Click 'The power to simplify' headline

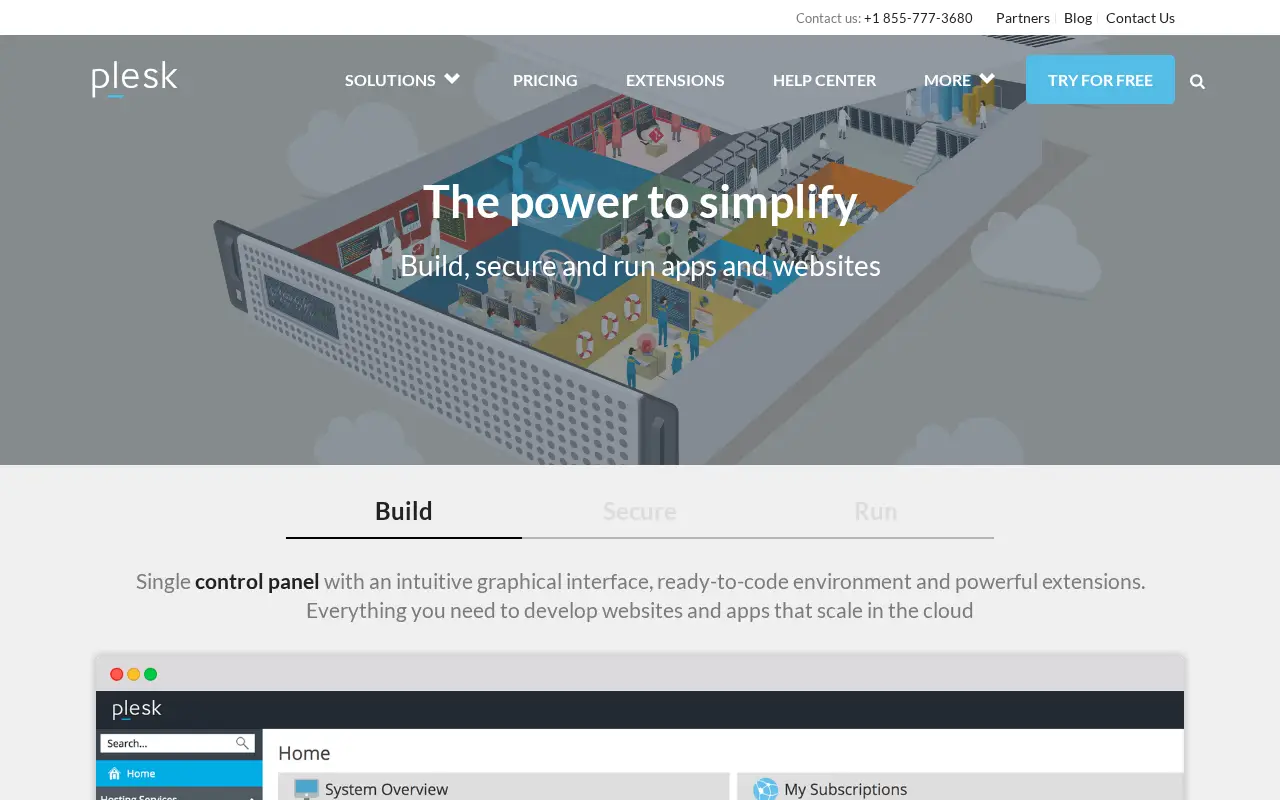[x=640, y=202]
